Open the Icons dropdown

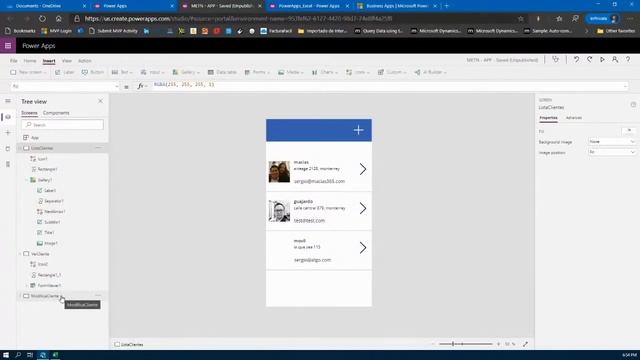click(x=358, y=72)
